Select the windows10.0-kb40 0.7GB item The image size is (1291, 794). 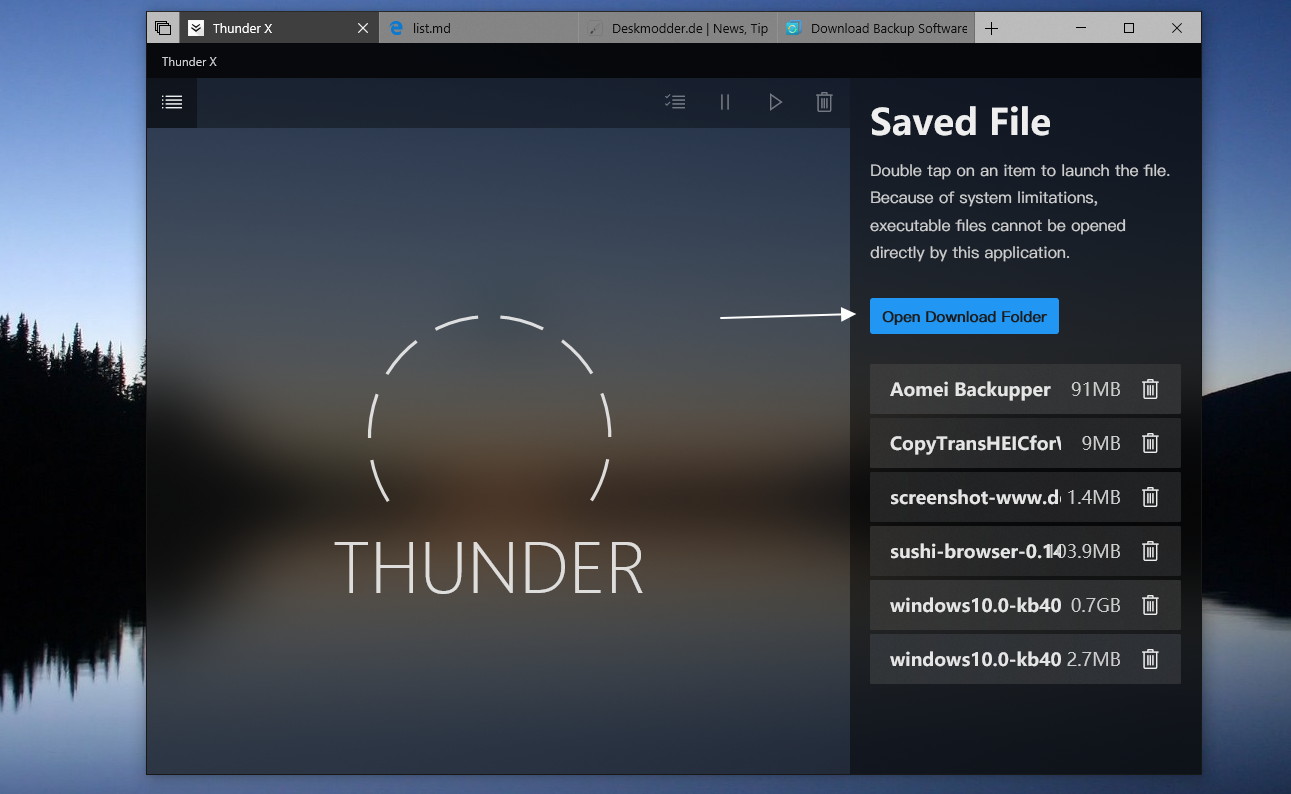coord(1025,605)
